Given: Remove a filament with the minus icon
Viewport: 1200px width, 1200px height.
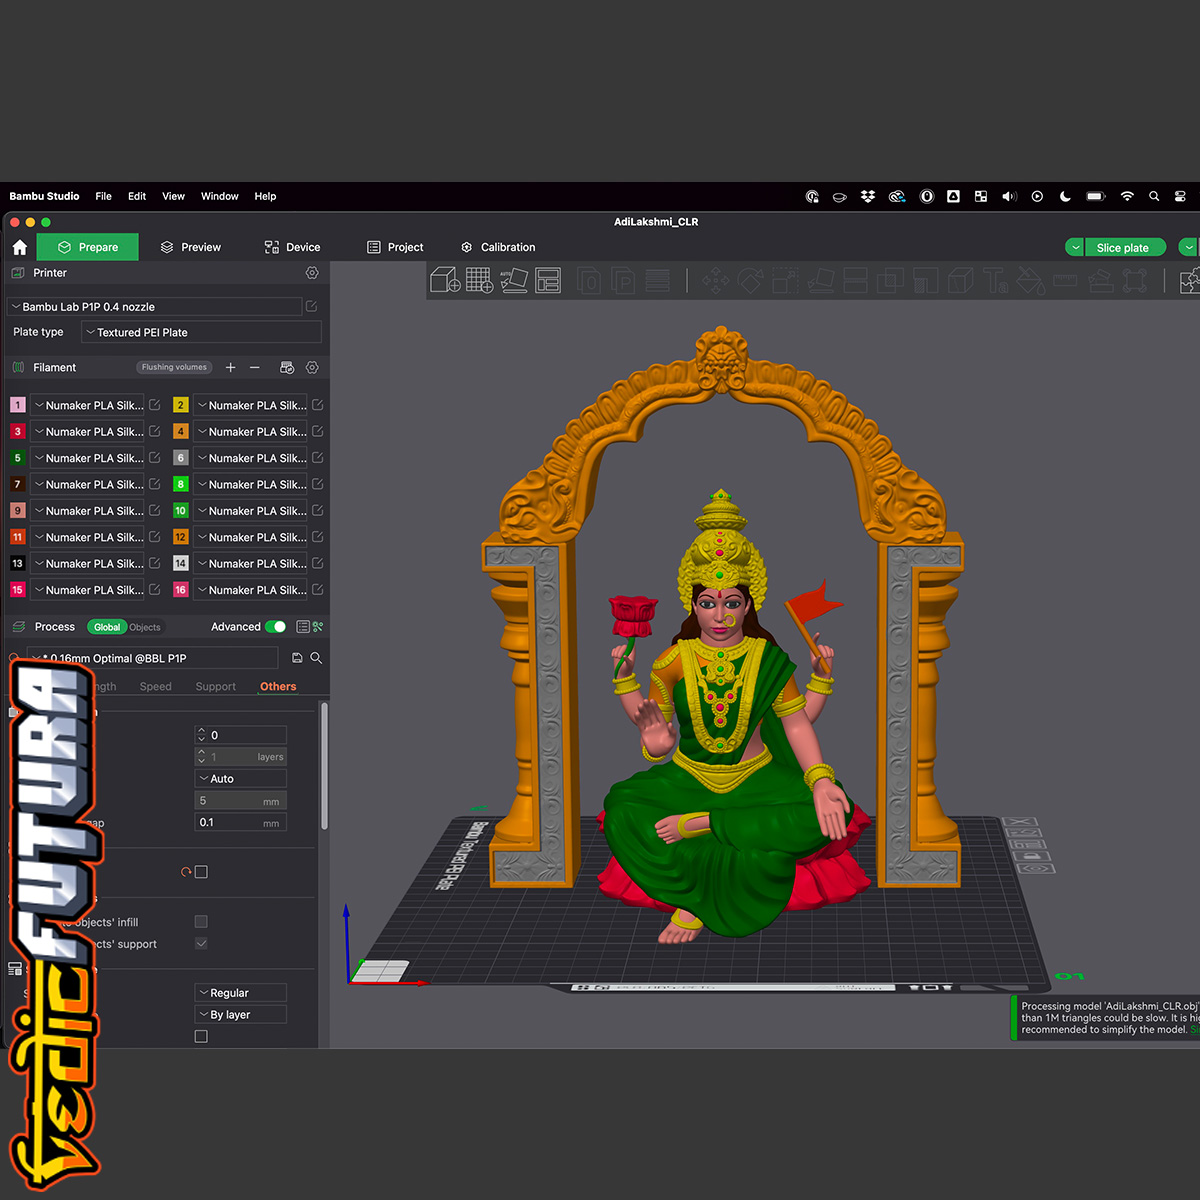Looking at the screenshot, I should coord(255,368).
